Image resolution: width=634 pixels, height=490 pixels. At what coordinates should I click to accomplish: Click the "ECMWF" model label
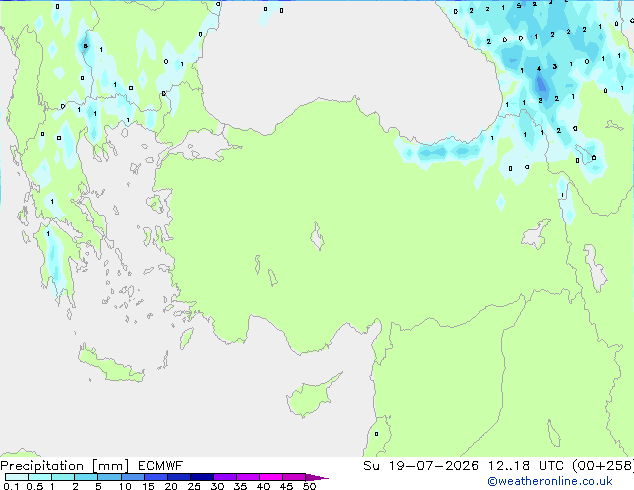coord(161,466)
